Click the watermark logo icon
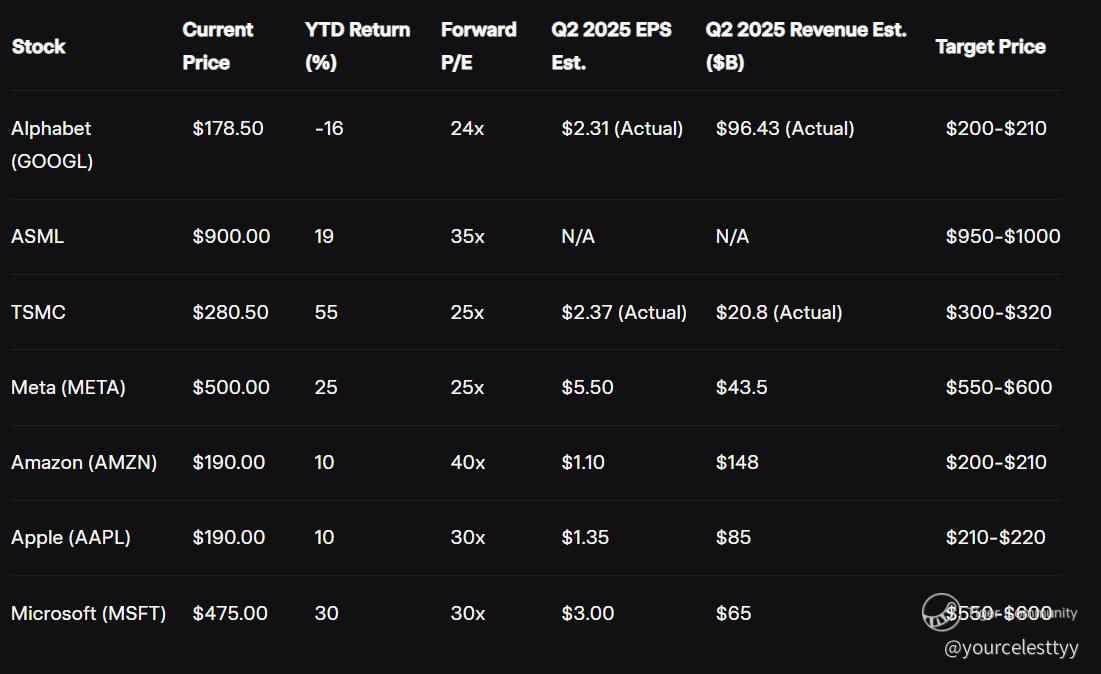Viewport: 1101px width, 674px height. point(941,612)
